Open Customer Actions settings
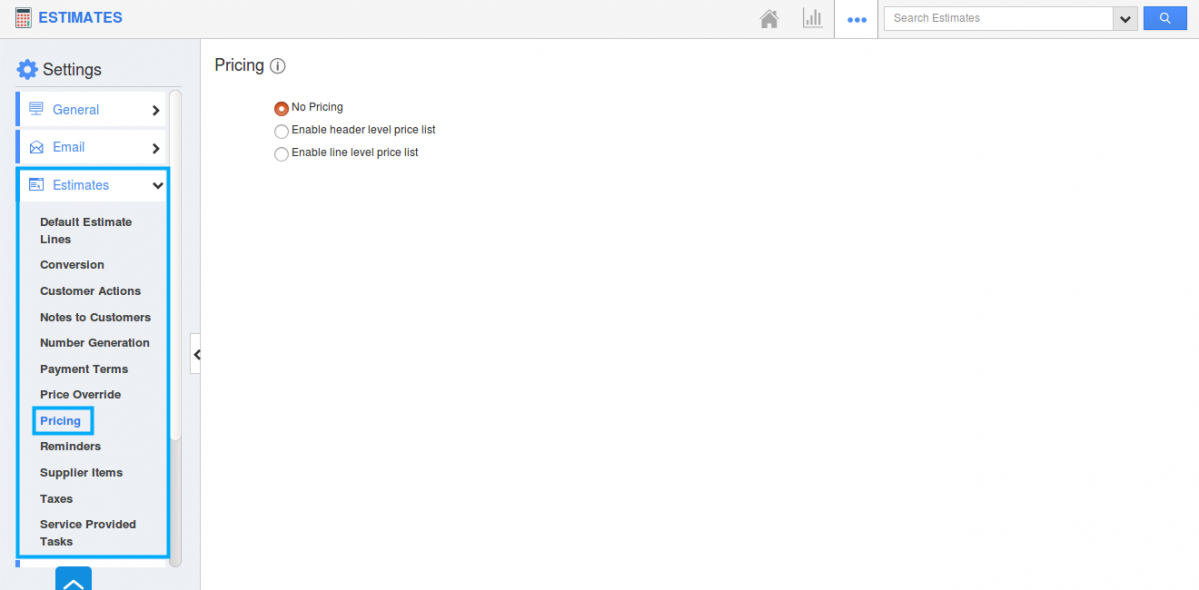 pyautogui.click(x=90, y=291)
